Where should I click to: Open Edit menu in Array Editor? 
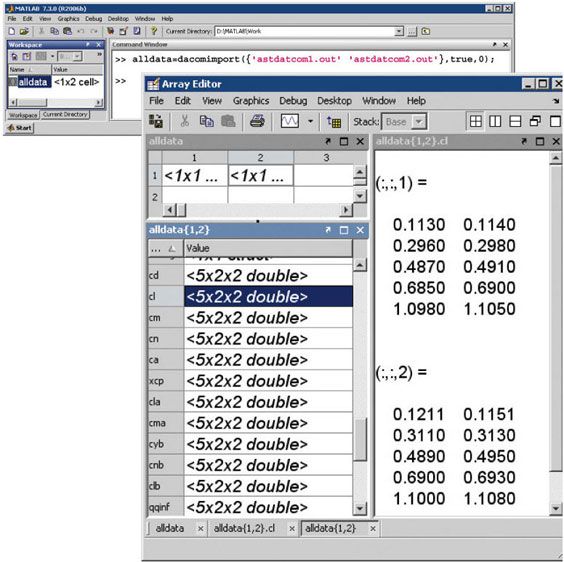[x=183, y=101]
